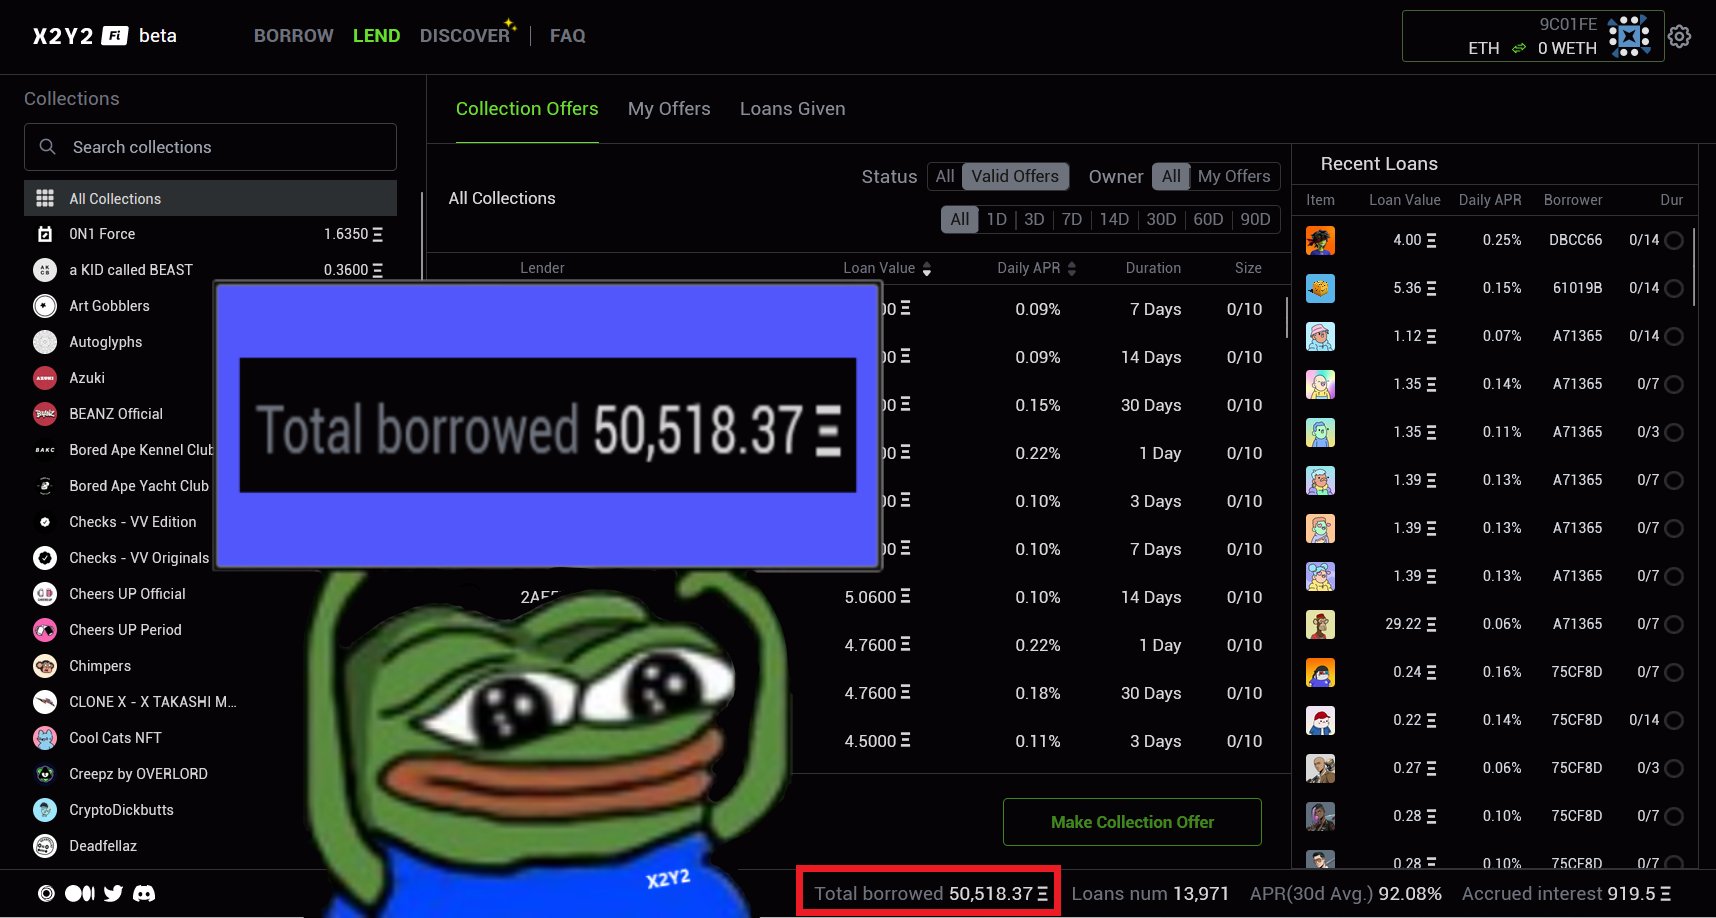1716x918 pixels.
Task: Switch to My Offers tab
Action: (x=669, y=109)
